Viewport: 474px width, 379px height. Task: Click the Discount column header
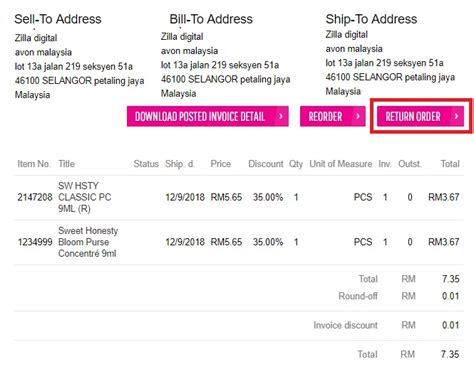[x=266, y=164]
